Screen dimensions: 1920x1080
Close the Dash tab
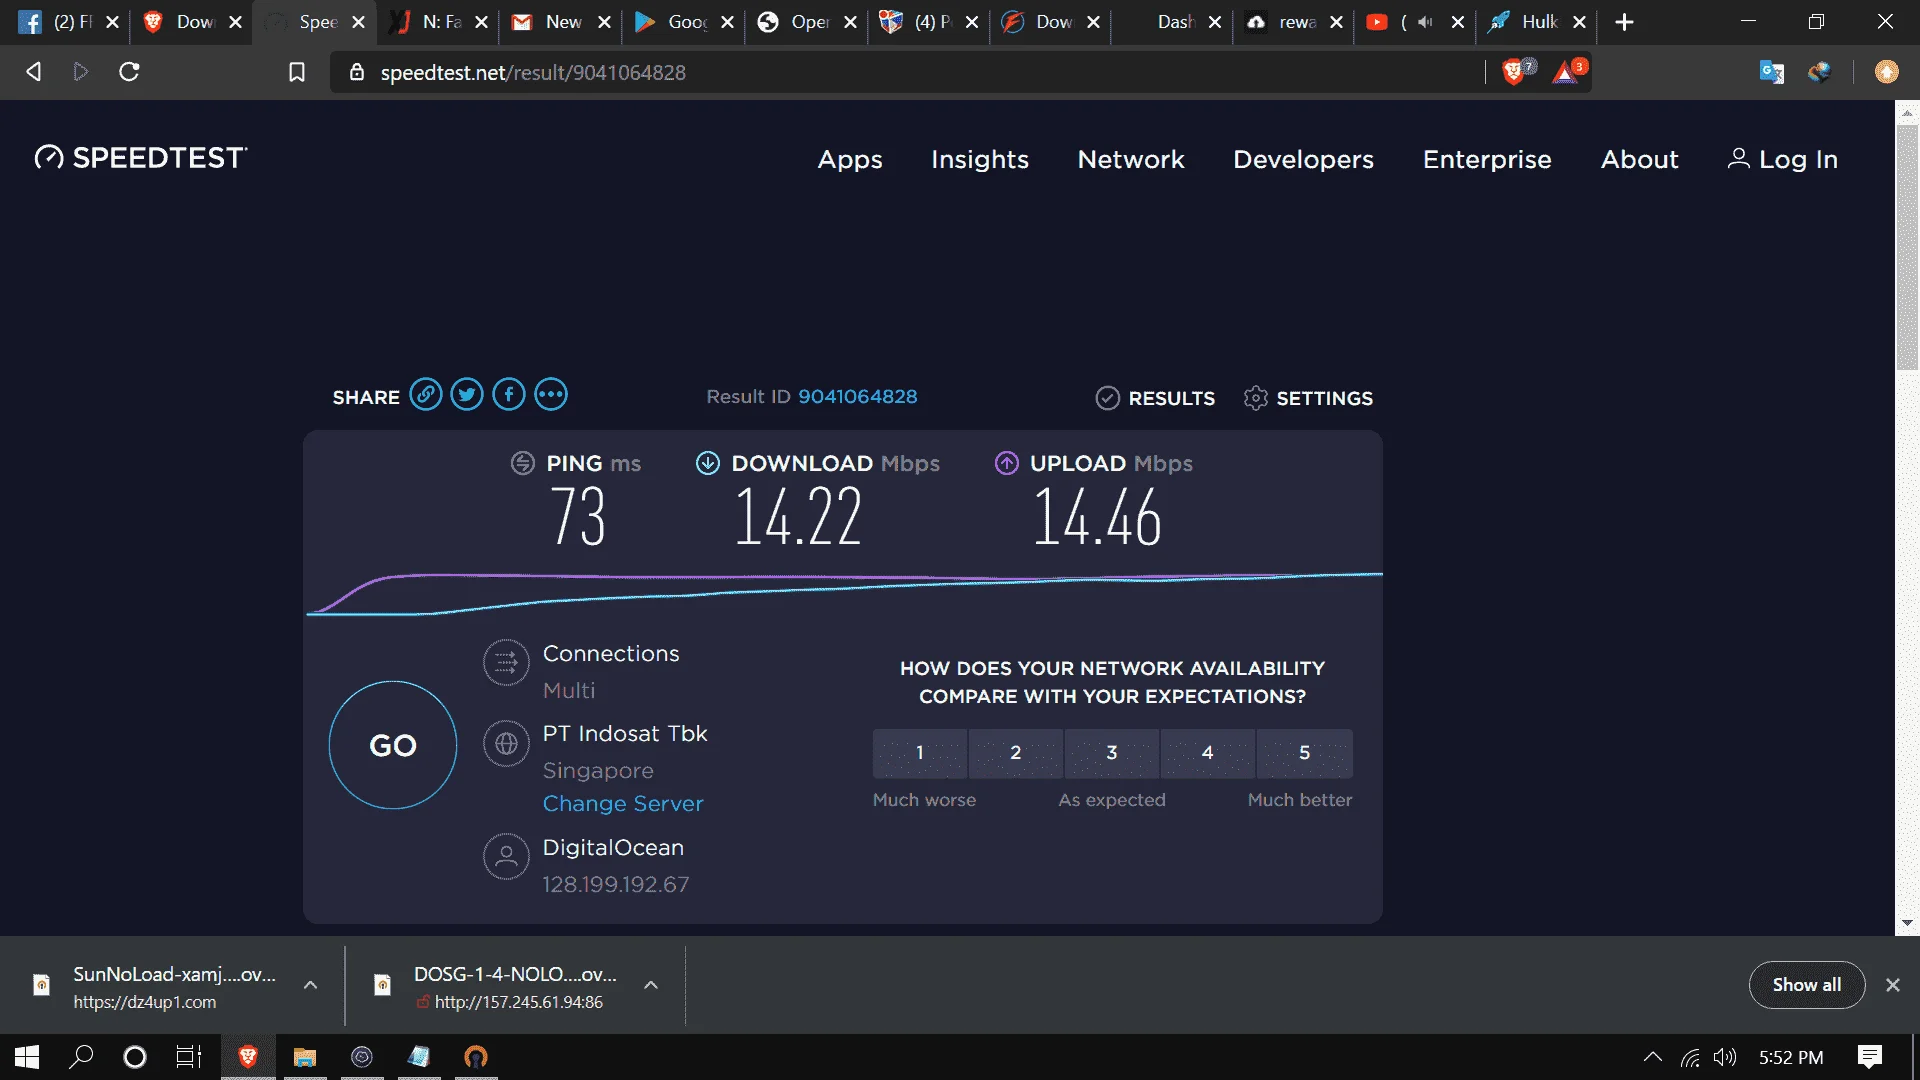tap(1215, 22)
